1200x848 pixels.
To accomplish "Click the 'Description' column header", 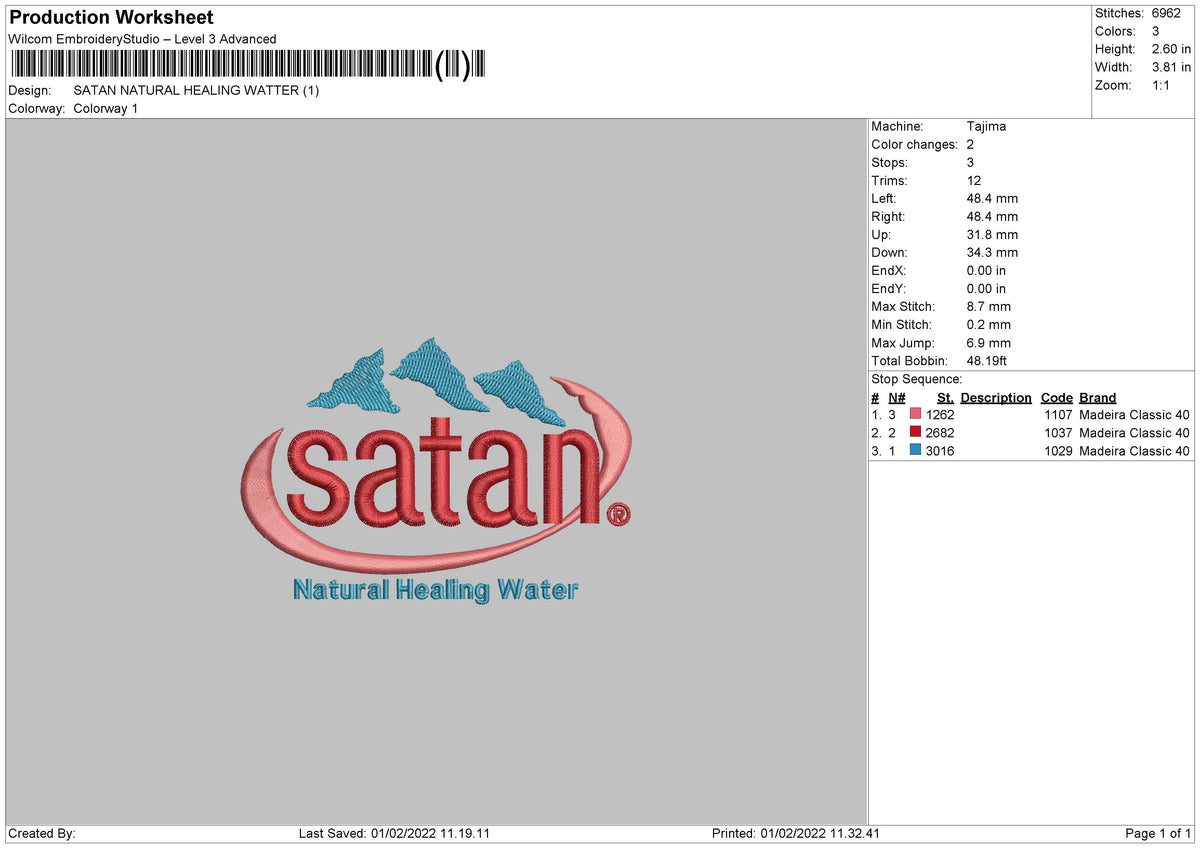I will pyautogui.click(x=996, y=398).
